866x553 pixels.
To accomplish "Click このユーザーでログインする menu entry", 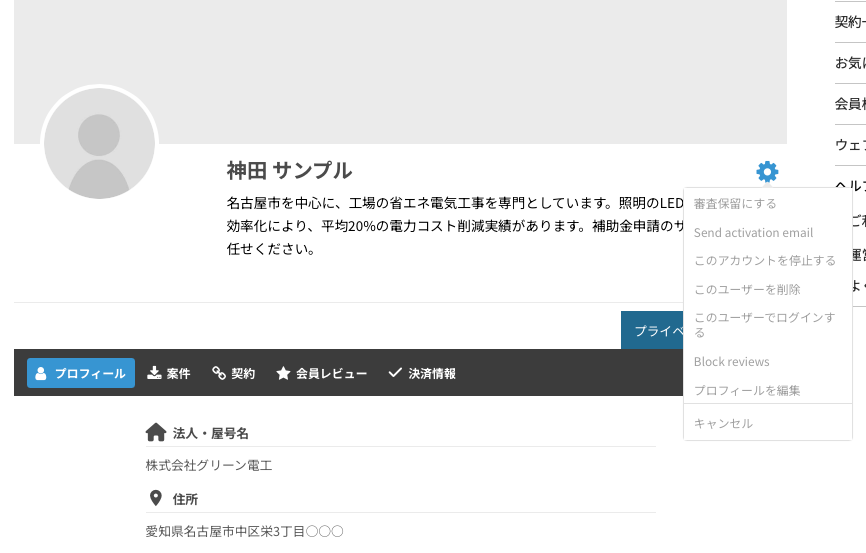I will pyautogui.click(x=764, y=324).
